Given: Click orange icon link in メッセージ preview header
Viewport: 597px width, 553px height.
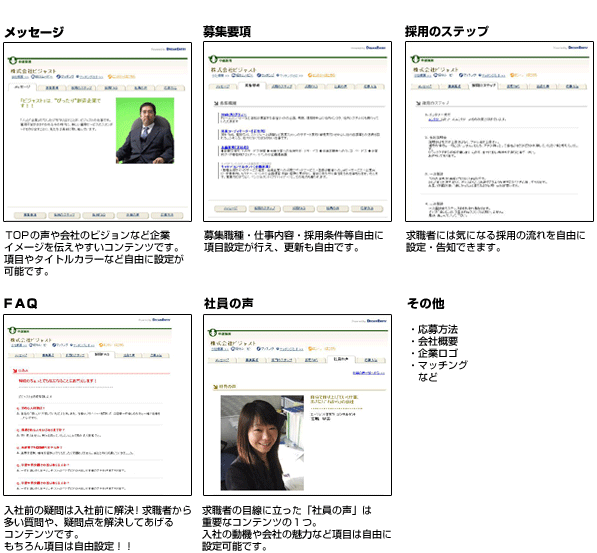Looking at the screenshot, I should point(121,77).
